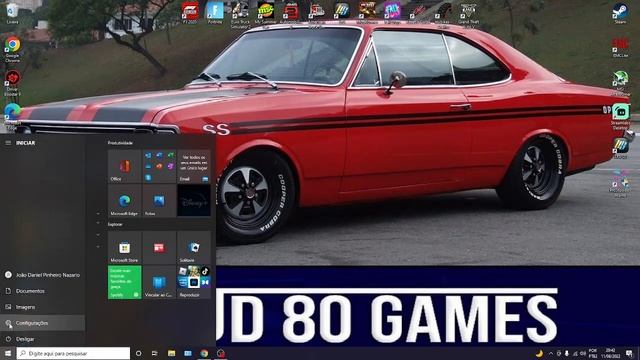Image resolution: width=640 pixels, height=360 pixels.
Task: Open the Fotos tile
Action: click(159, 200)
